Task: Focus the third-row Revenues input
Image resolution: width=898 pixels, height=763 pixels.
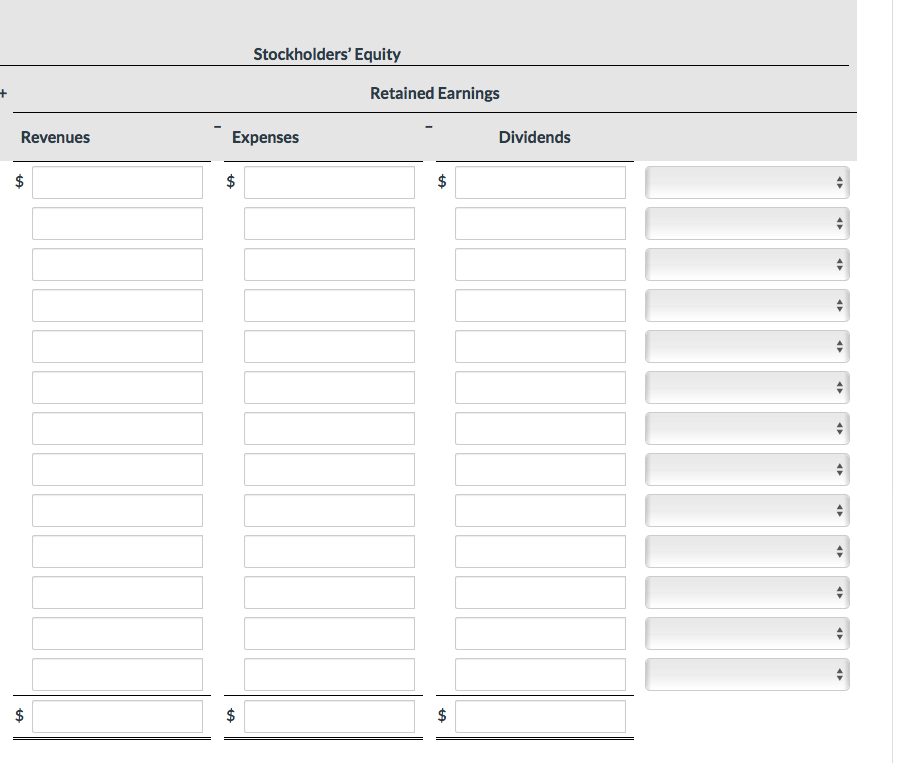Action: pos(117,265)
